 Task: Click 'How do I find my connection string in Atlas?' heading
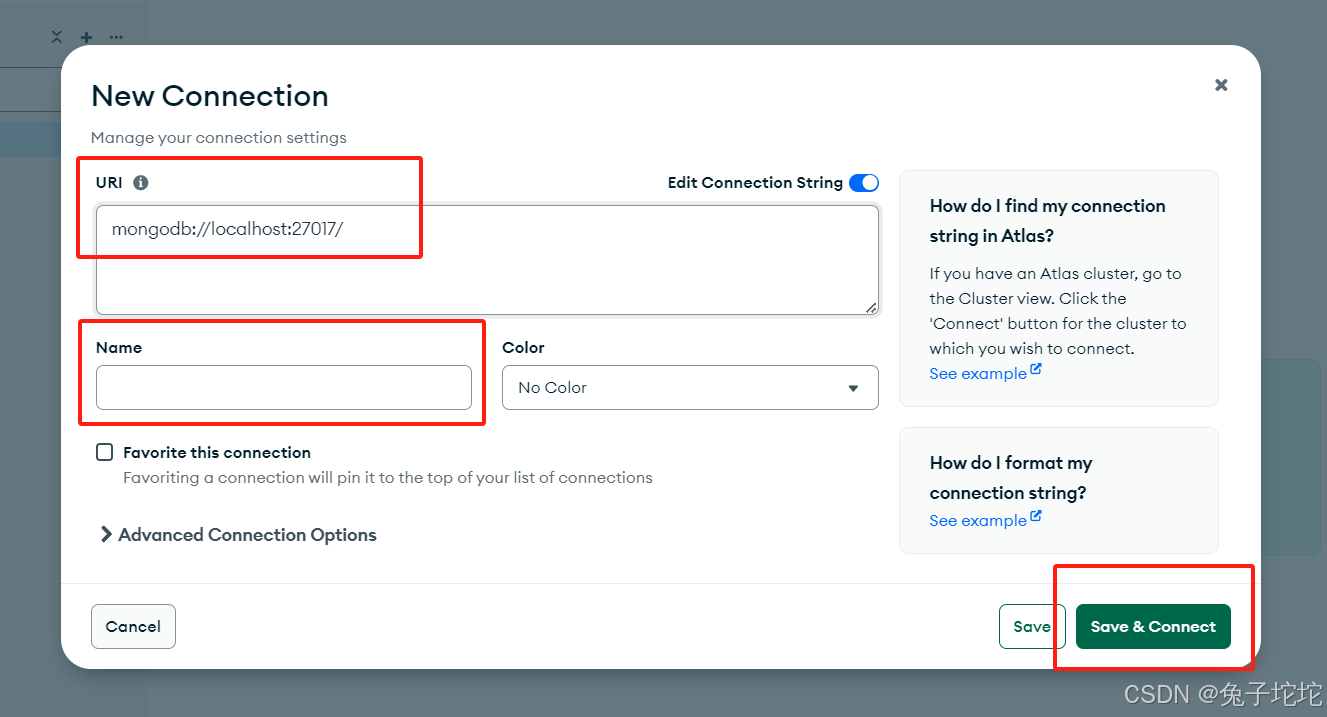[1048, 221]
